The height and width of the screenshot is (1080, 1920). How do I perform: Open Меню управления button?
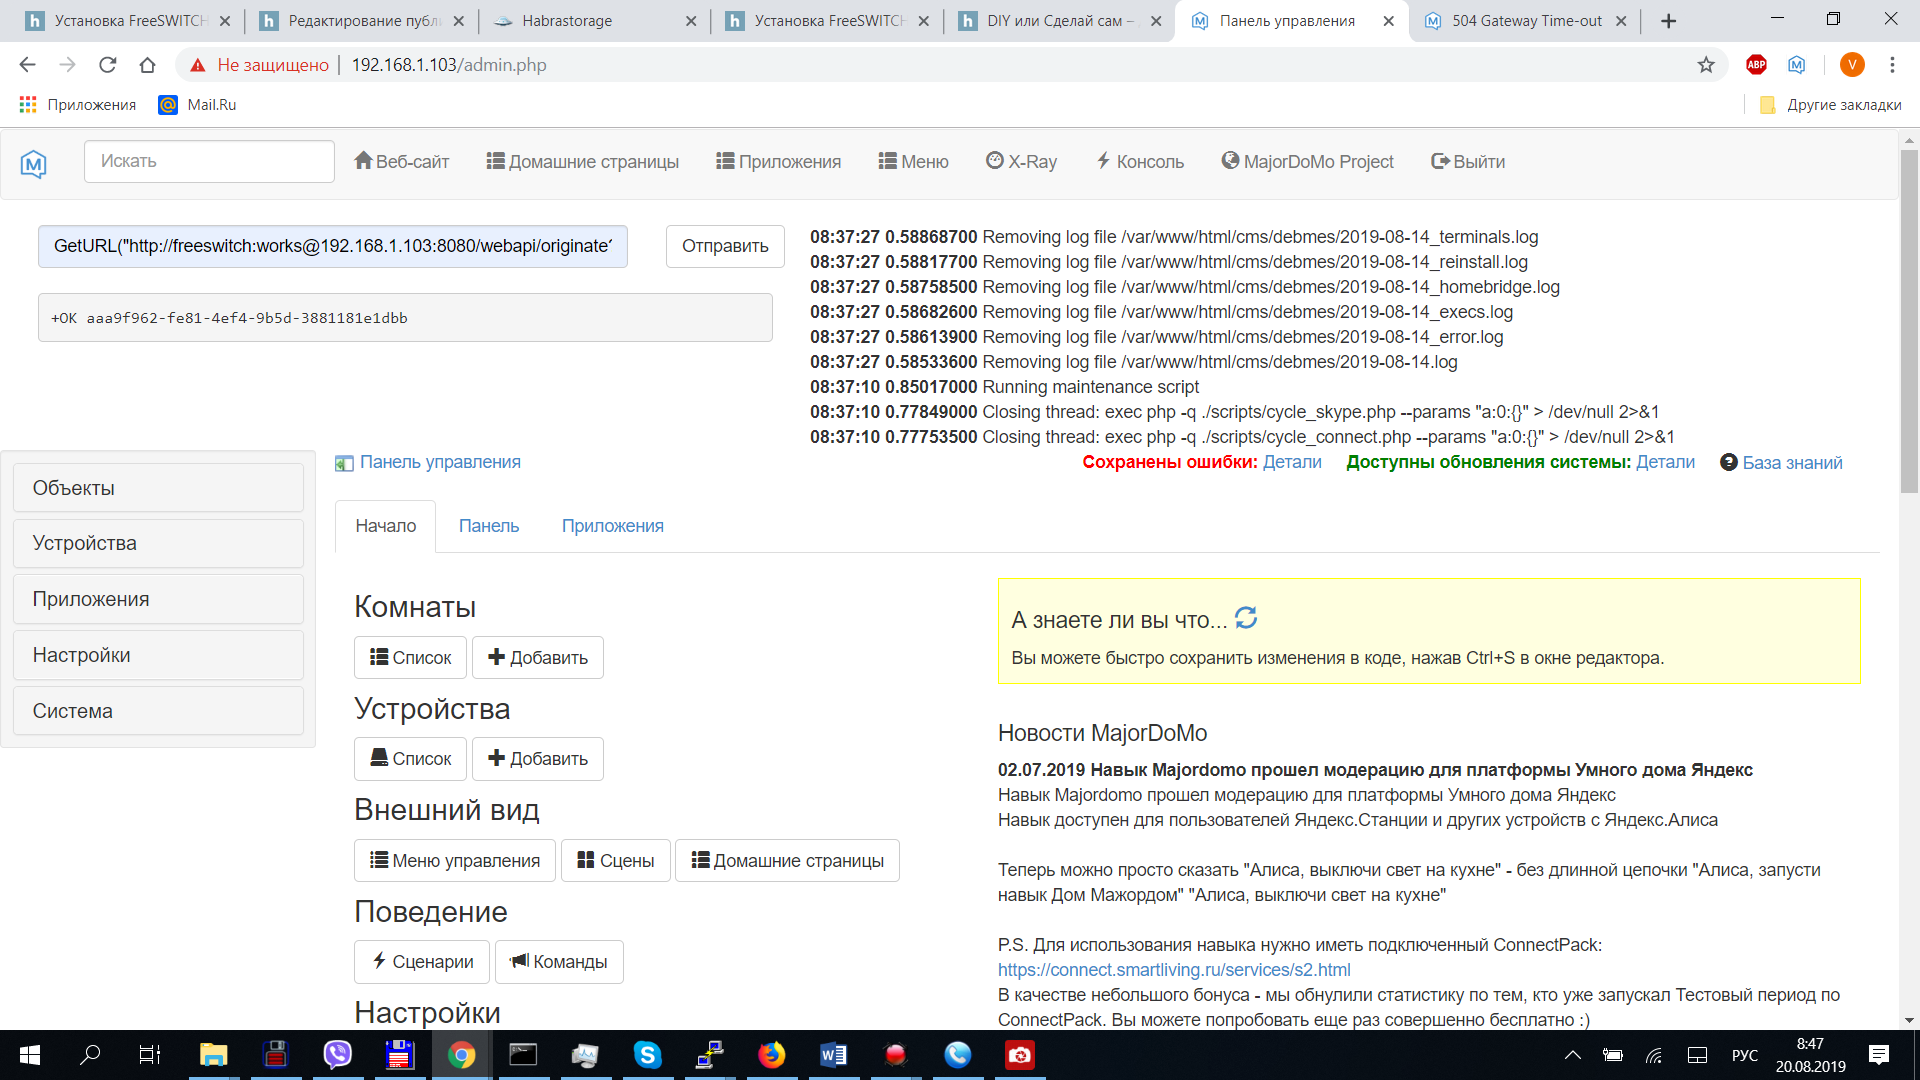point(455,861)
